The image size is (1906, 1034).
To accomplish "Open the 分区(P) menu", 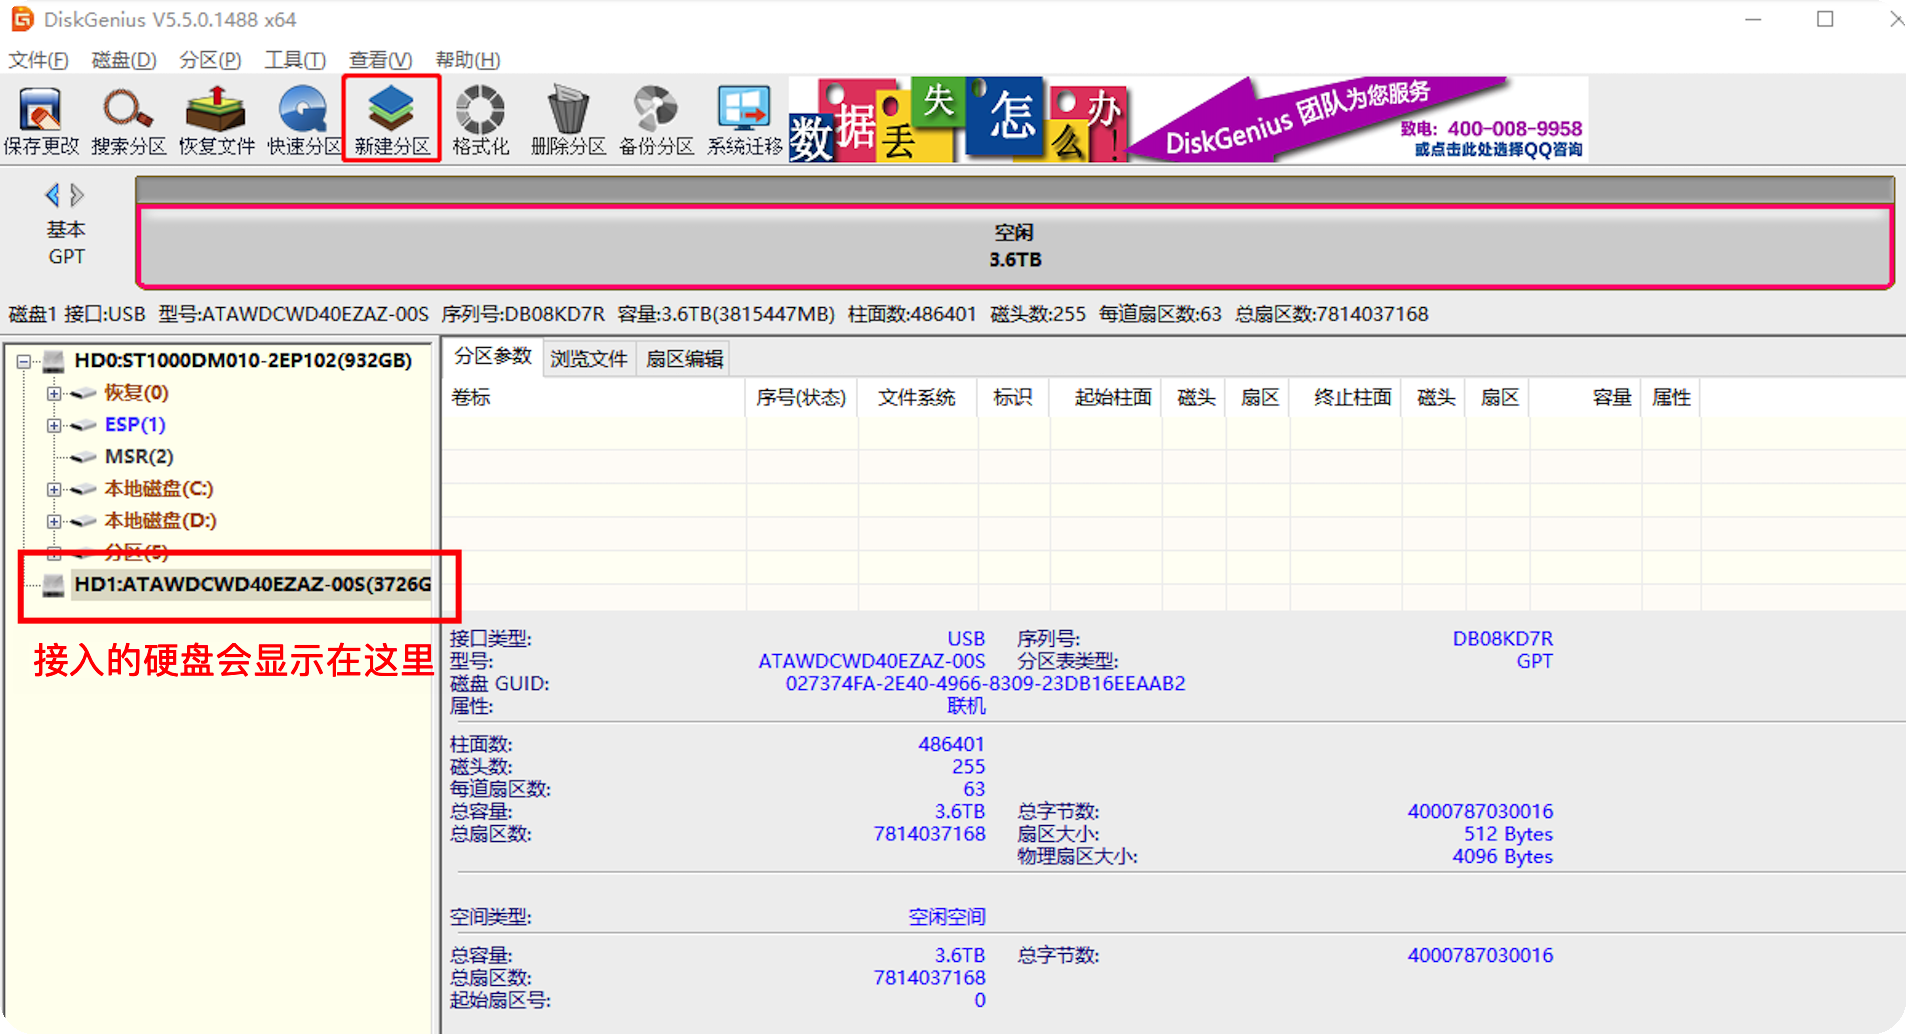I will pos(210,60).
